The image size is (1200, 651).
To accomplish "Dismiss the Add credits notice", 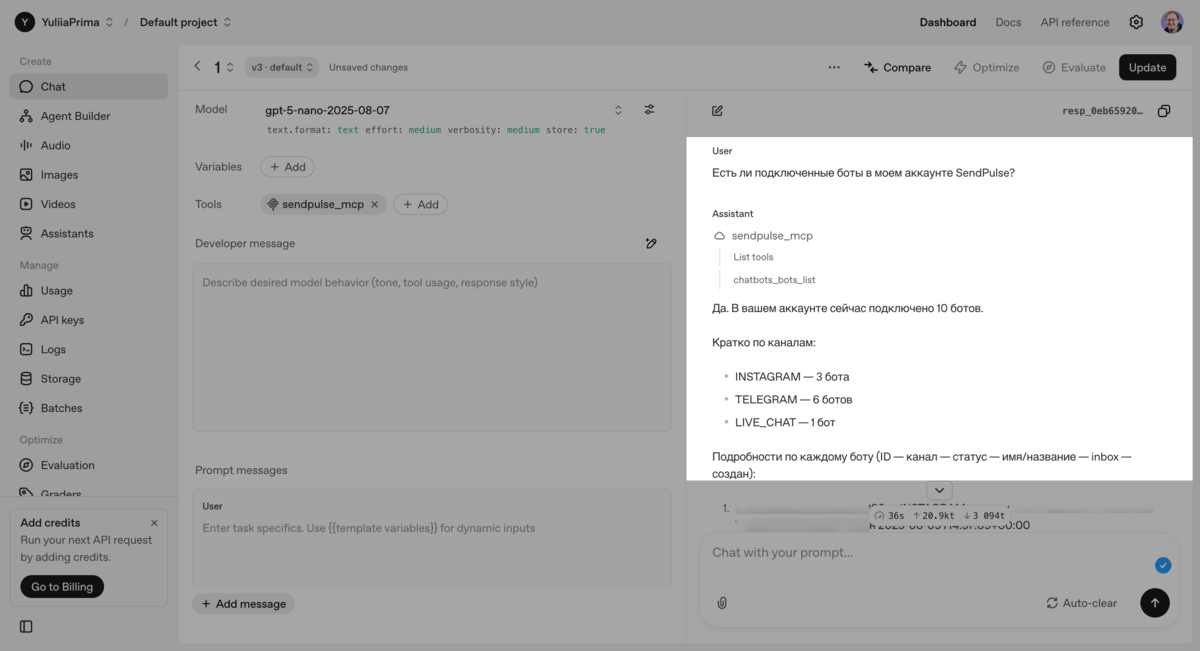I will point(154,523).
